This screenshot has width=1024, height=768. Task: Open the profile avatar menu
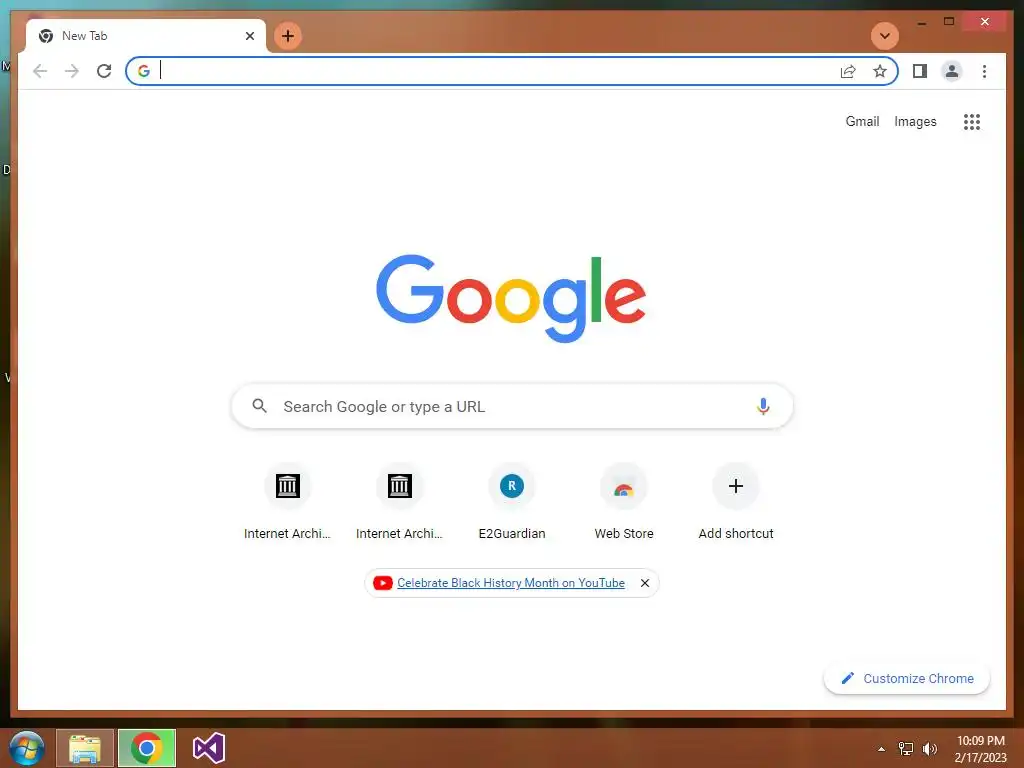pyautogui.click(x=952, y=71)
